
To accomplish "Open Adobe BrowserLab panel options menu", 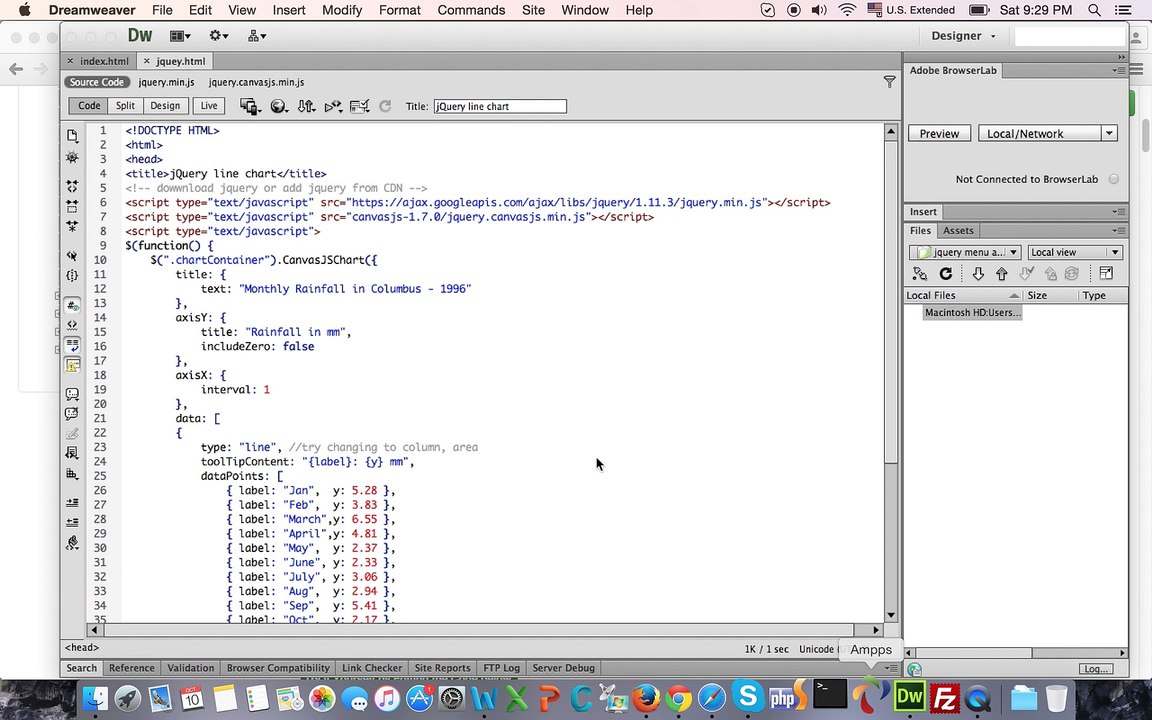I will point(1118,71).
